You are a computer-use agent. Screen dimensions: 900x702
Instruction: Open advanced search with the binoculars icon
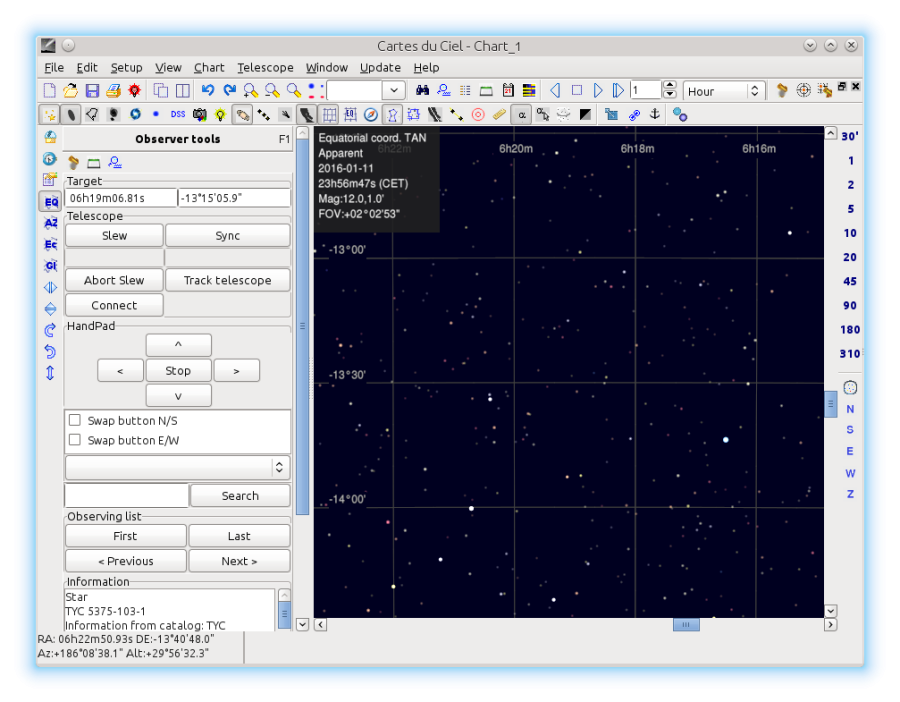click(422, 91)
